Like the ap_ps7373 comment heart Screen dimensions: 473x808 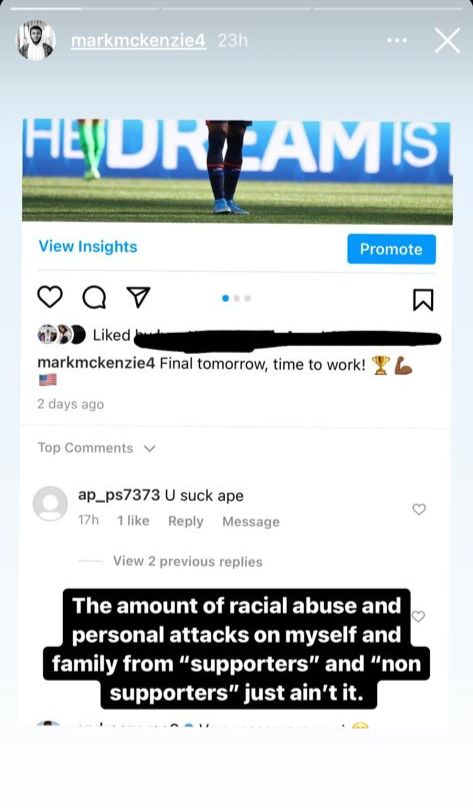(419, 509)
